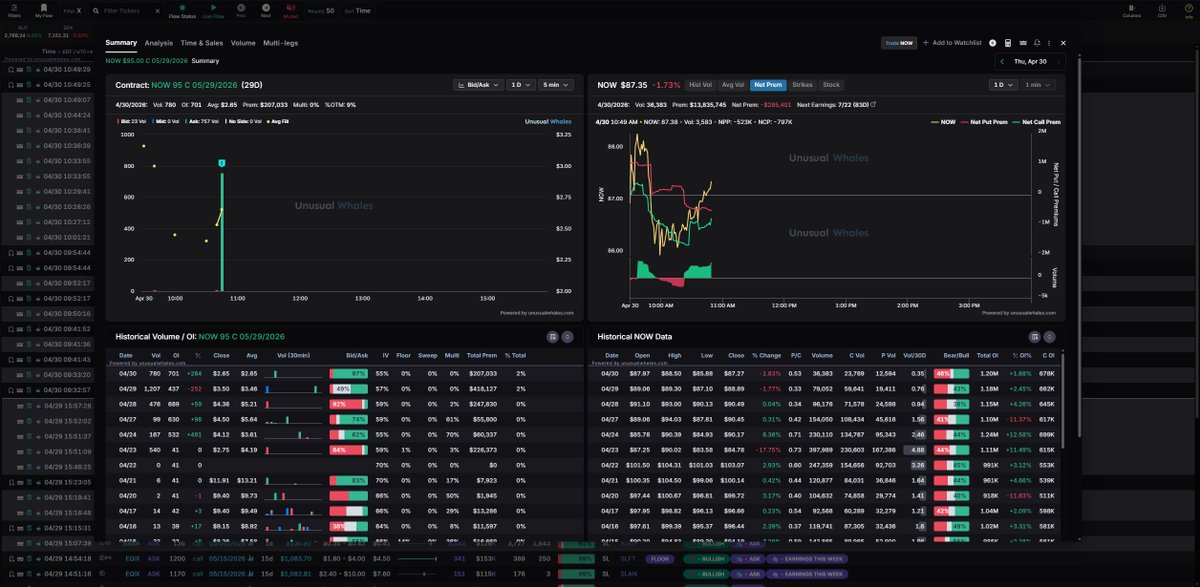1200x587 pixels.
Task: Toggle the Strikes chart option
Action: pyautogui.click(x=803, y=85)
